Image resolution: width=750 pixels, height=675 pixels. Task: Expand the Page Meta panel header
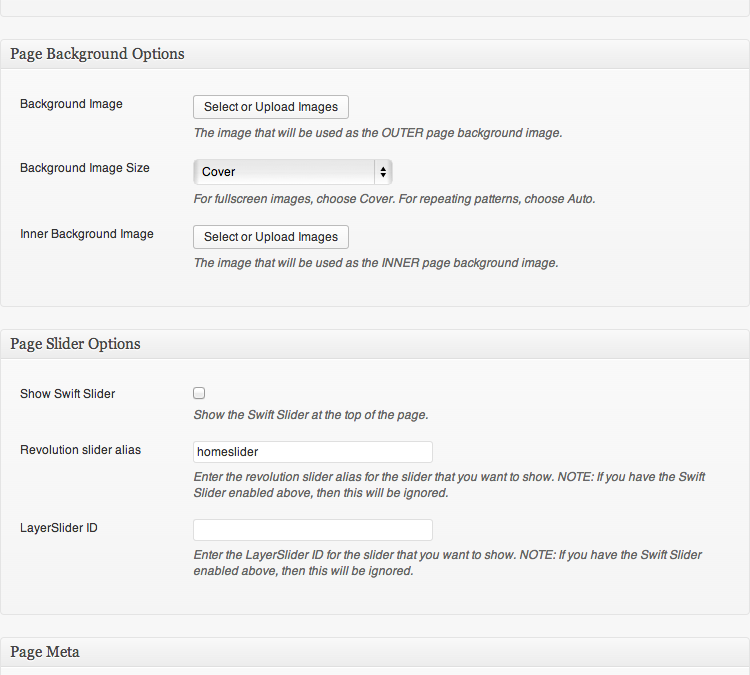(x=375, y=652)
